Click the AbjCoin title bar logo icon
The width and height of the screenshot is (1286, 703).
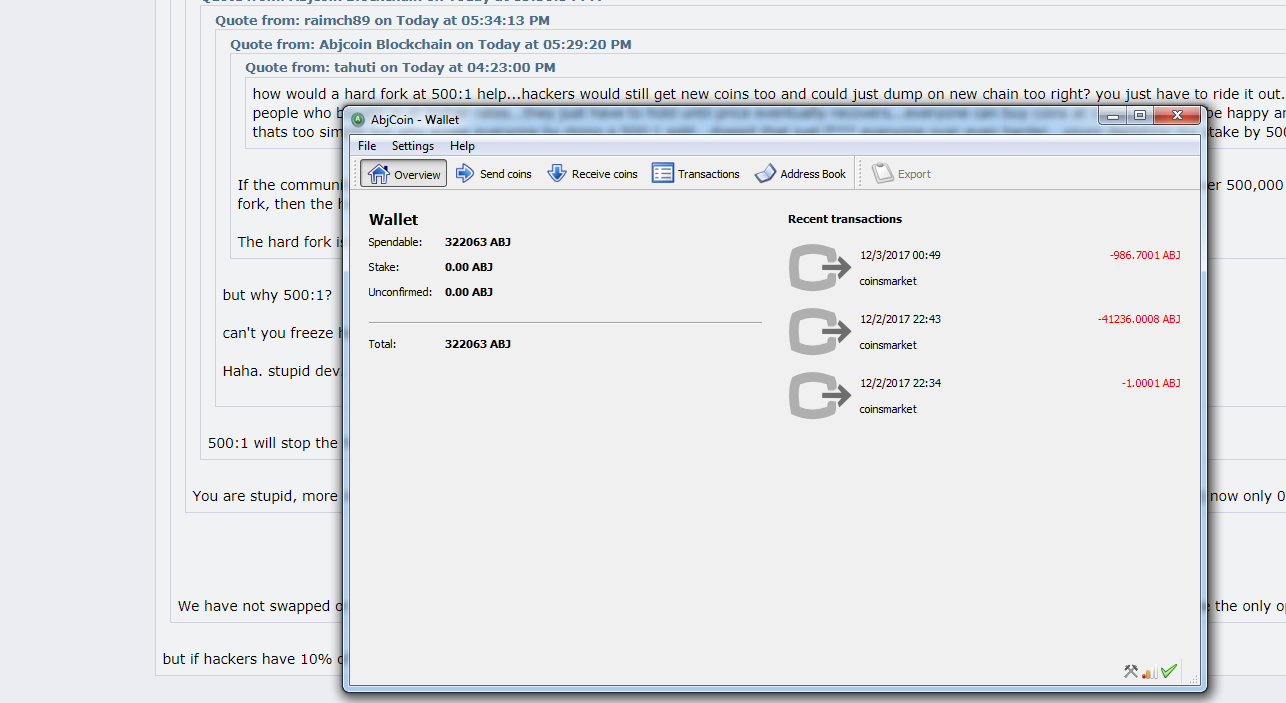358,119
